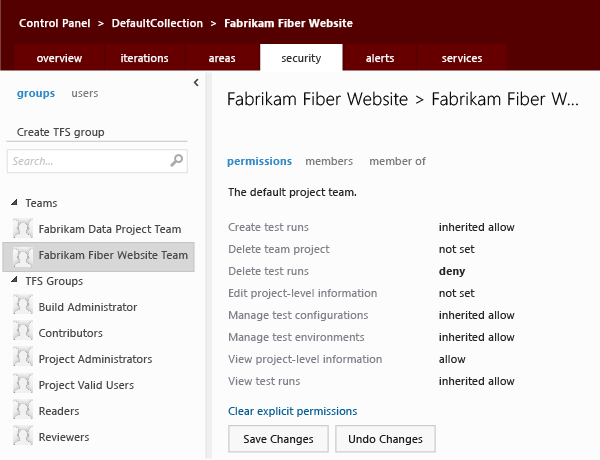
Task: Click 'The default project team.' description
Action: pos(292,192)
